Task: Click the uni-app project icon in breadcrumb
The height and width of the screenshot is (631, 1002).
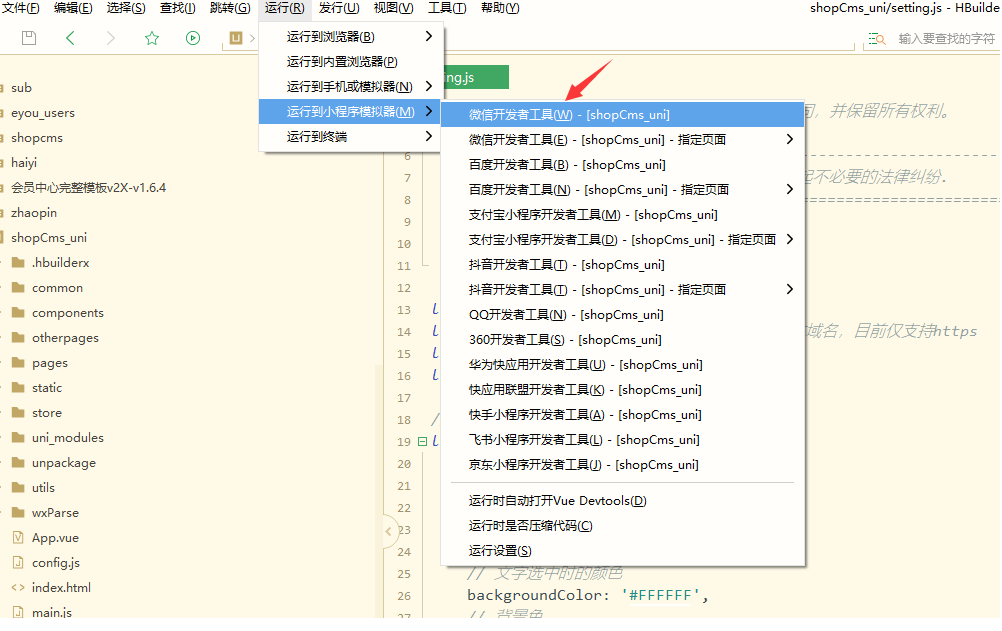Action: (236, 38)
